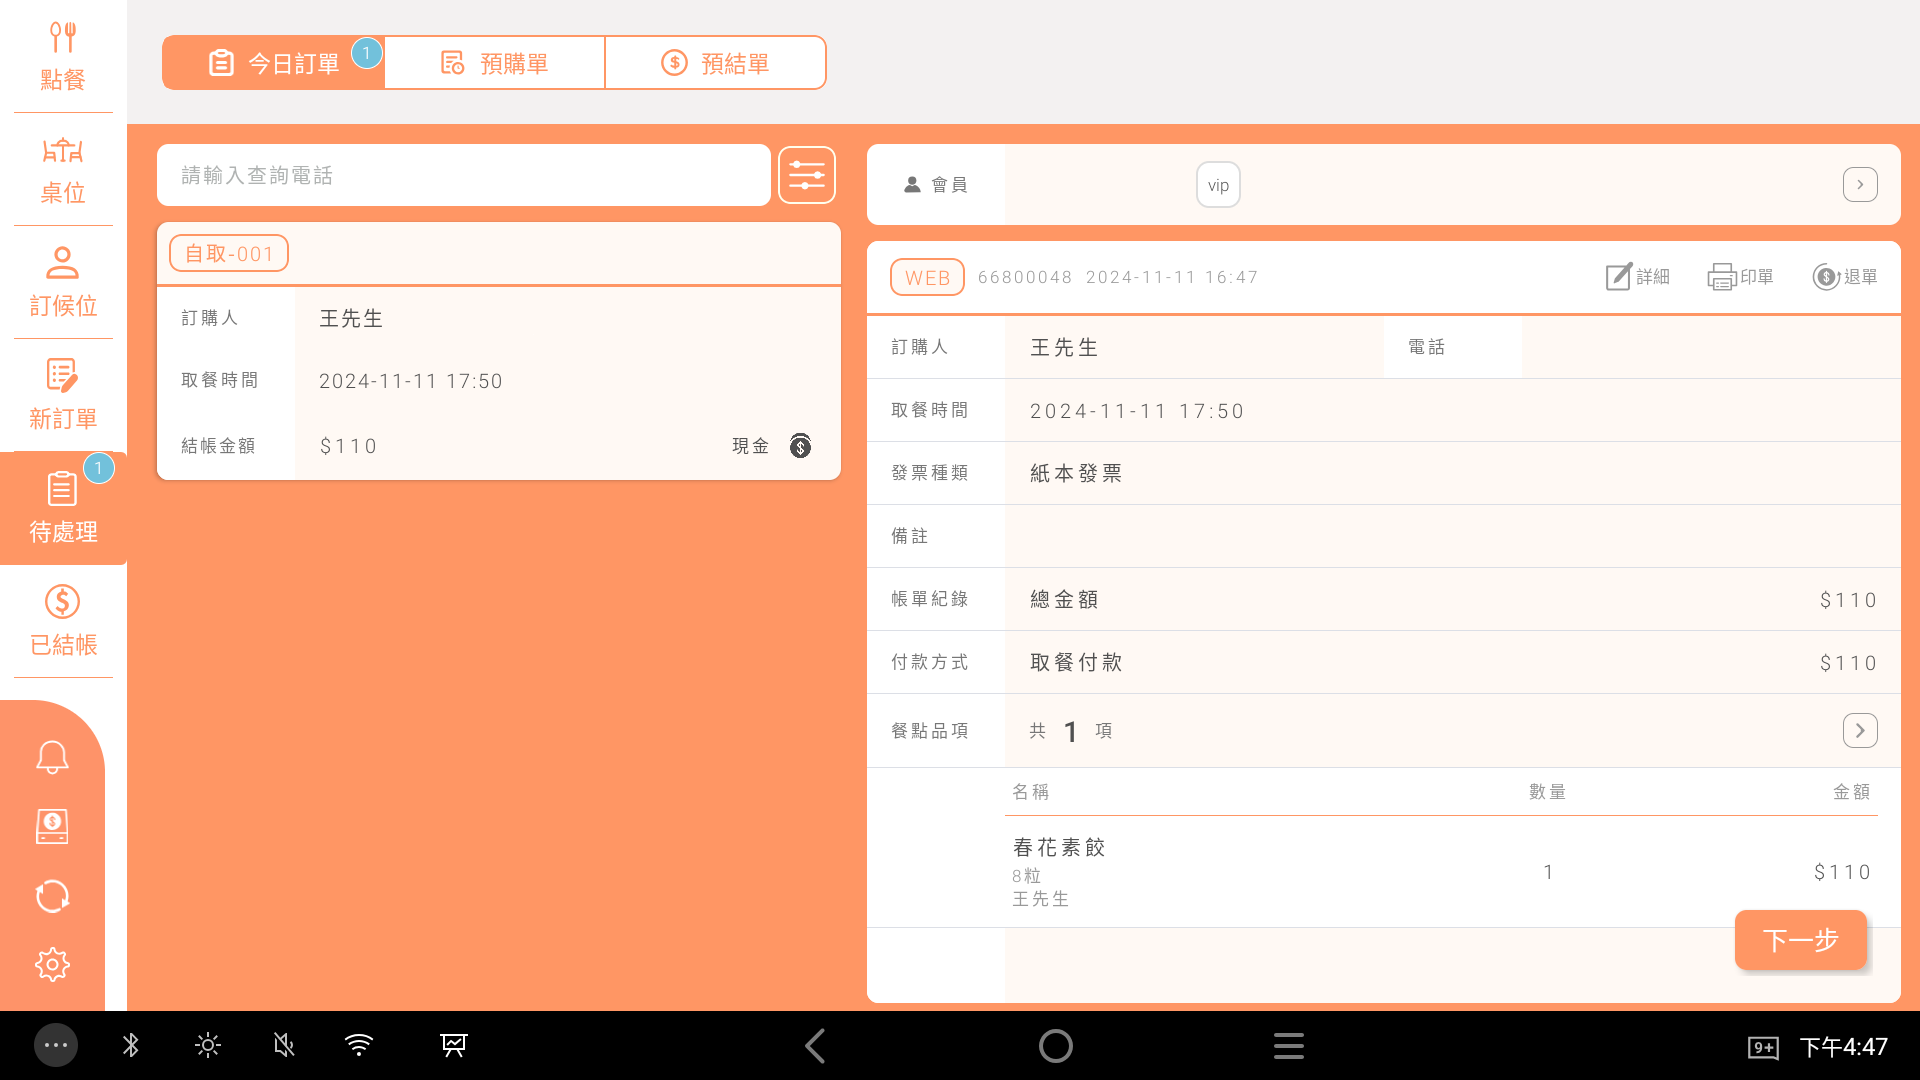Open the 已結帳 paid orders section
1920x1080 pixels.
(x=62, y=621)
